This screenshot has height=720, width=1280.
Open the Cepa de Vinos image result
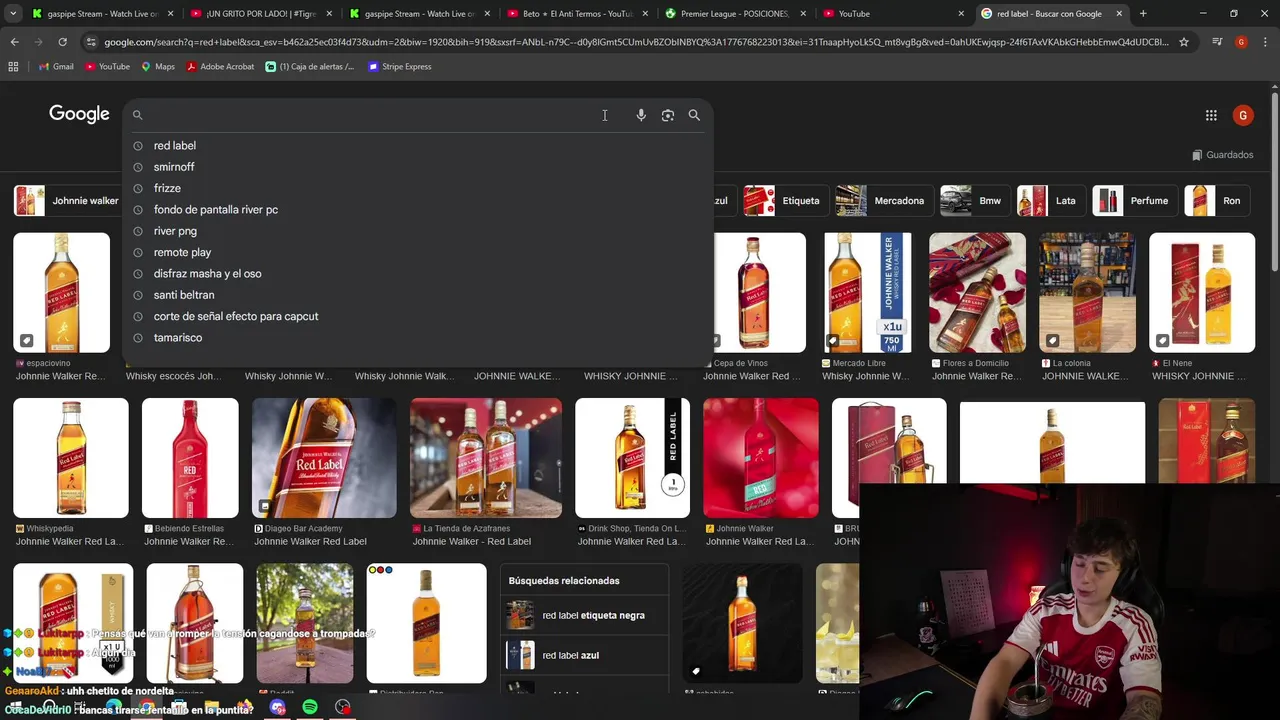click(758, 293)
